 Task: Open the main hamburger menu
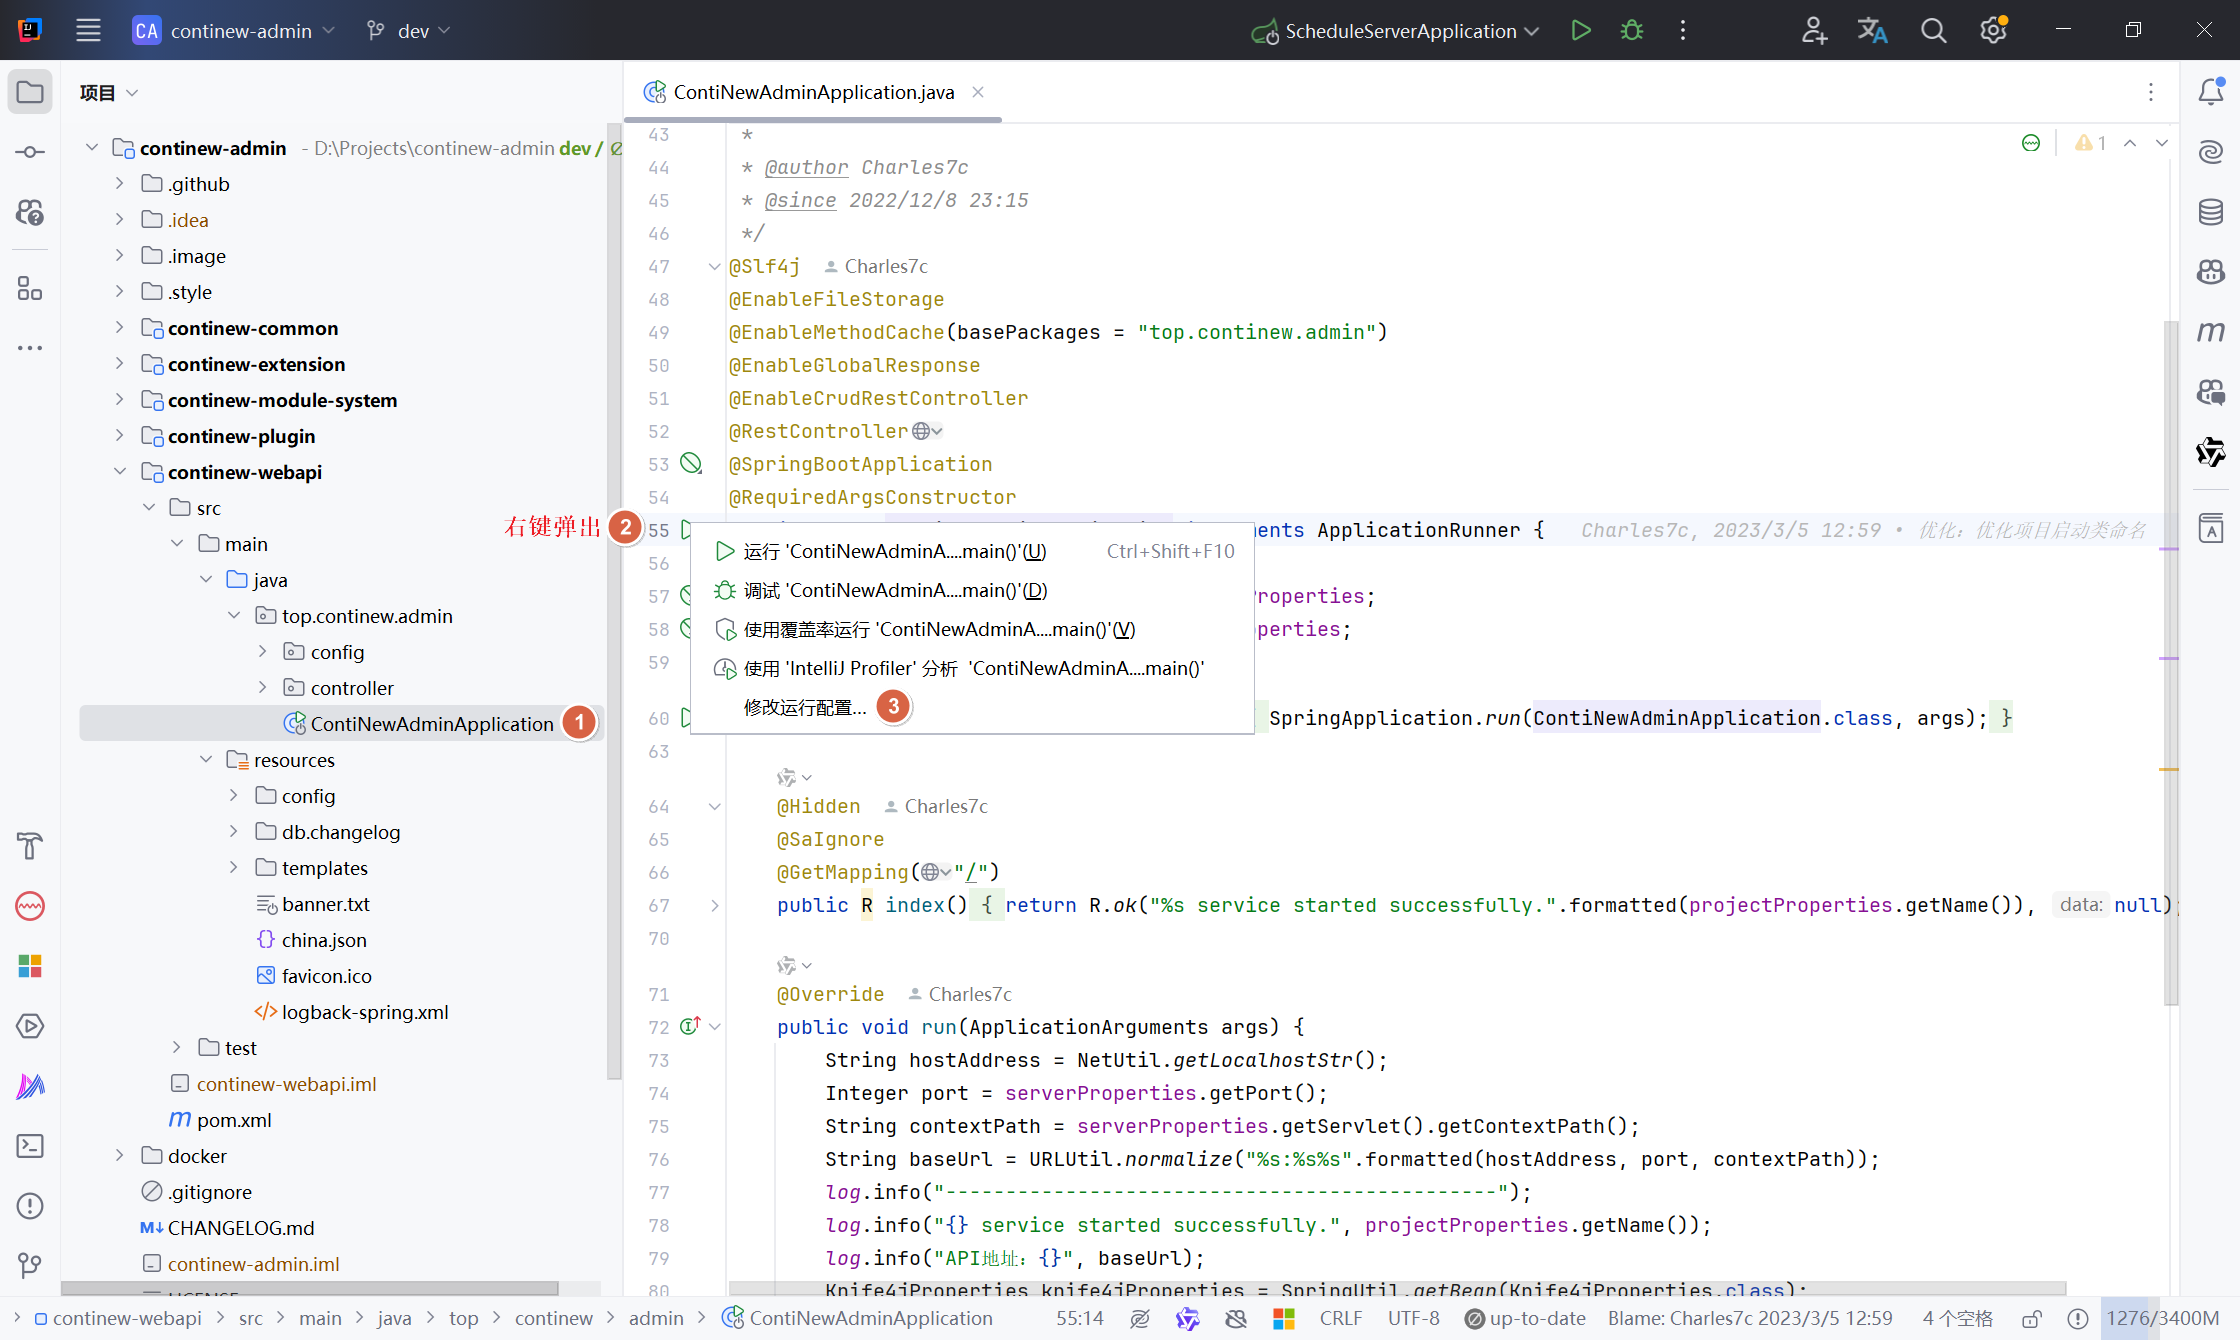tap(88, 30)
